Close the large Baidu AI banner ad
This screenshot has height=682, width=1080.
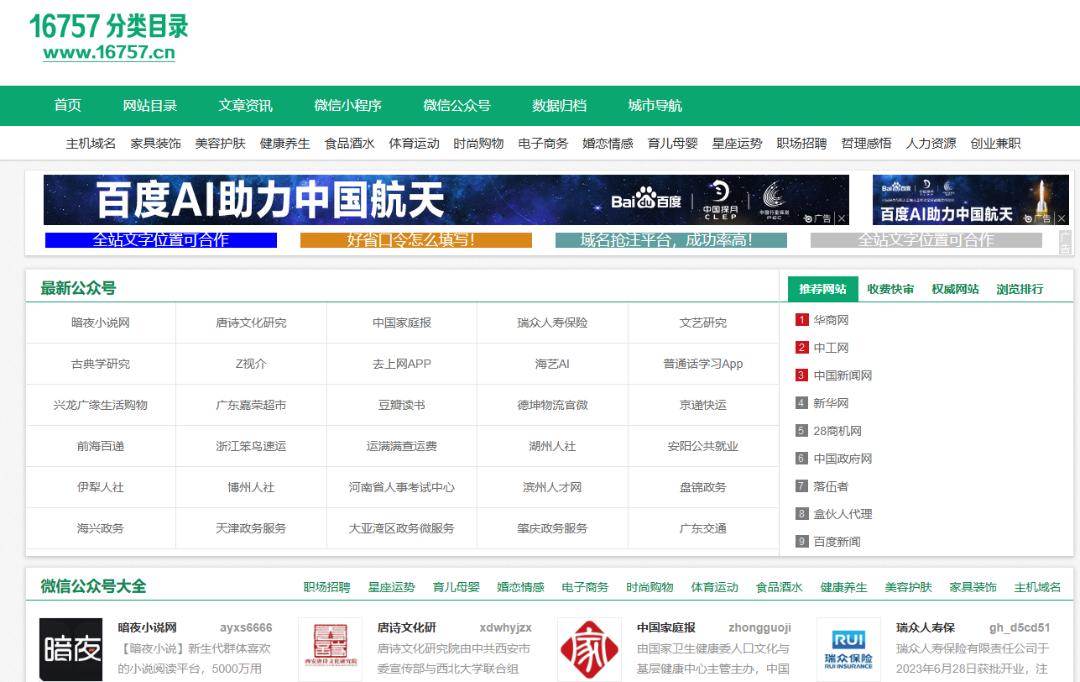[842, 218]
